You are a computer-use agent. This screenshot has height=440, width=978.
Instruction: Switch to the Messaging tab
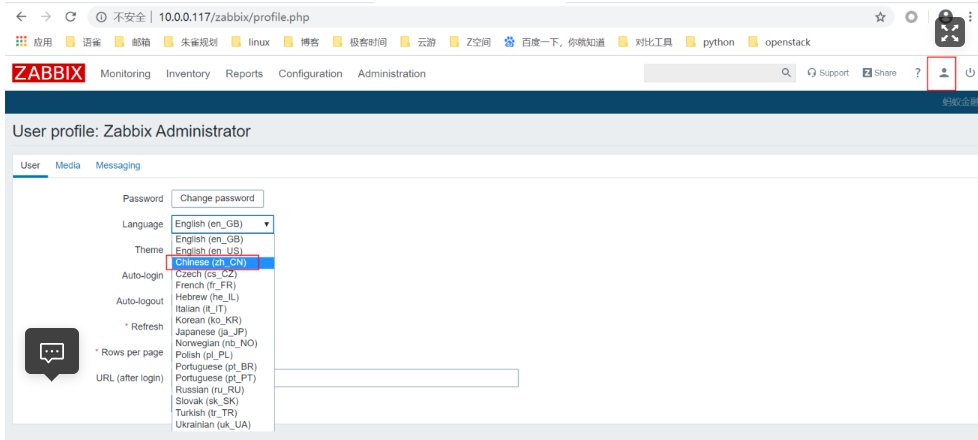point(118,165)
